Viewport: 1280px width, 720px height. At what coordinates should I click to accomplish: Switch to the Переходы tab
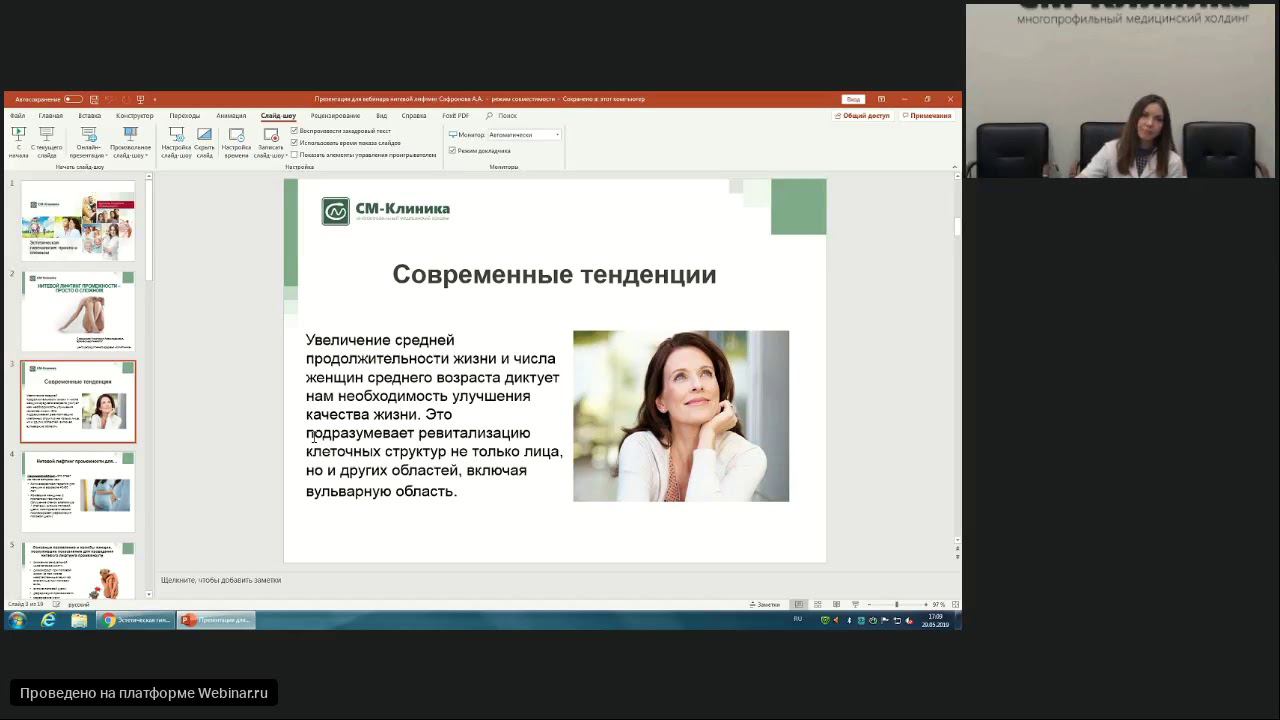(185, 116)
